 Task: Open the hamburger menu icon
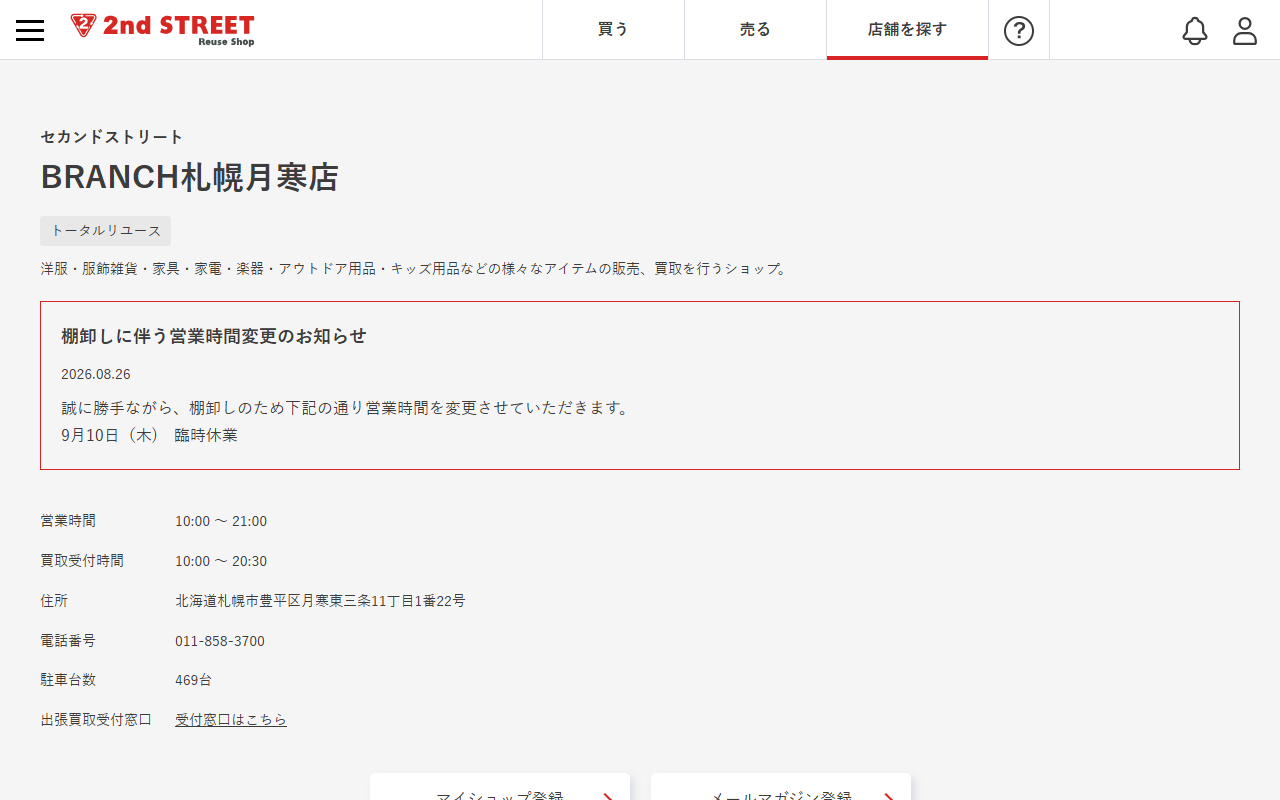tap(30, 30)
